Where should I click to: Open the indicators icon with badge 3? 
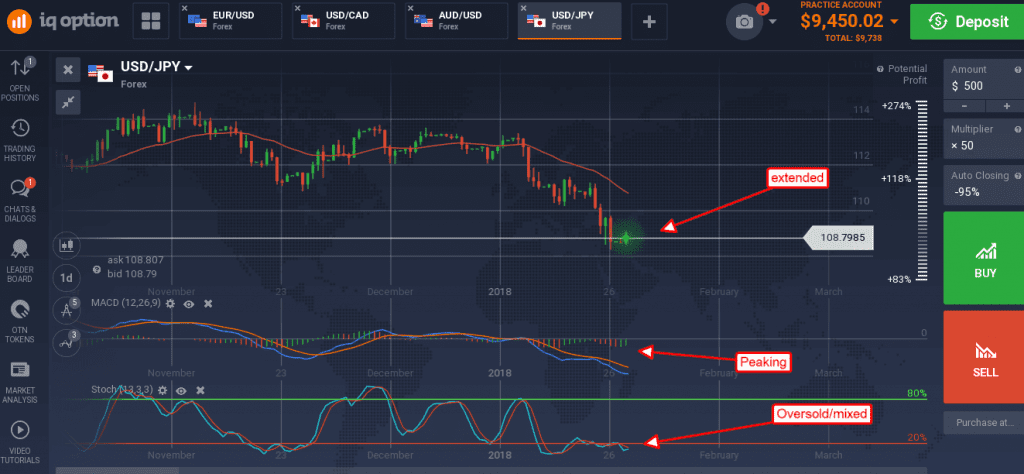click(67, 342)
